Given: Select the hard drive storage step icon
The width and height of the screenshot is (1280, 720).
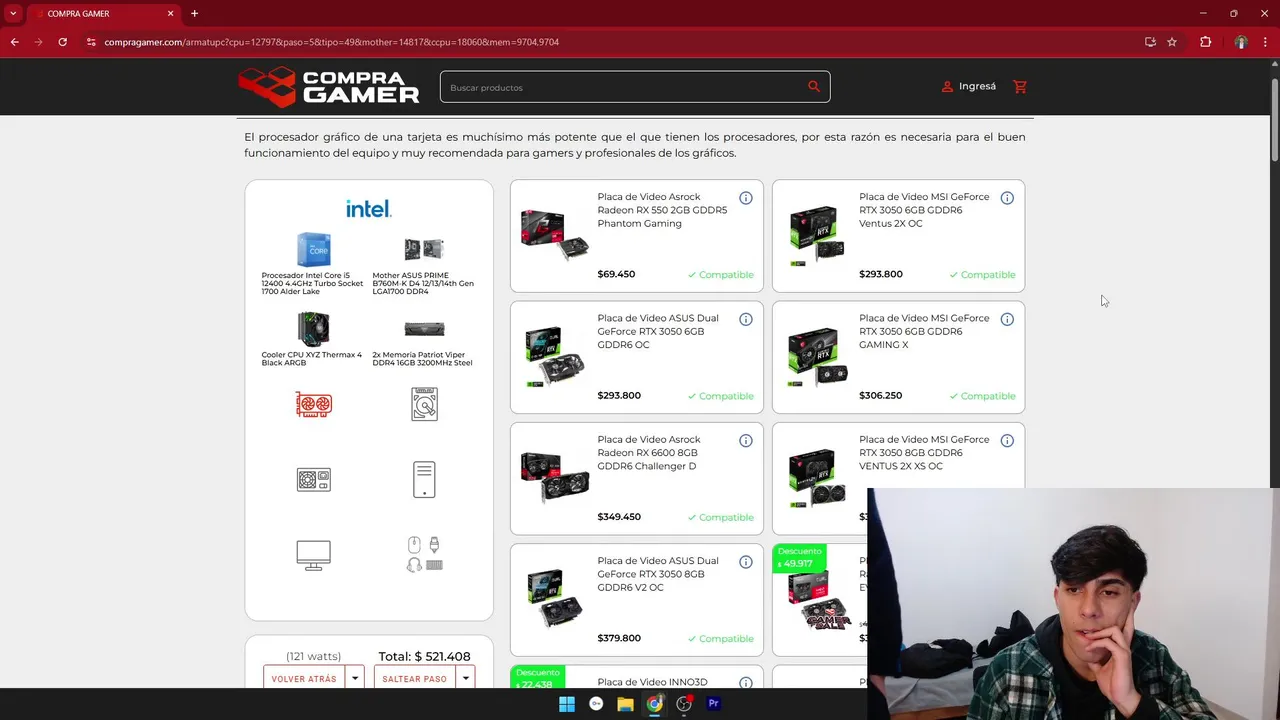Looking at the screenshot, I should click(424, 404).
